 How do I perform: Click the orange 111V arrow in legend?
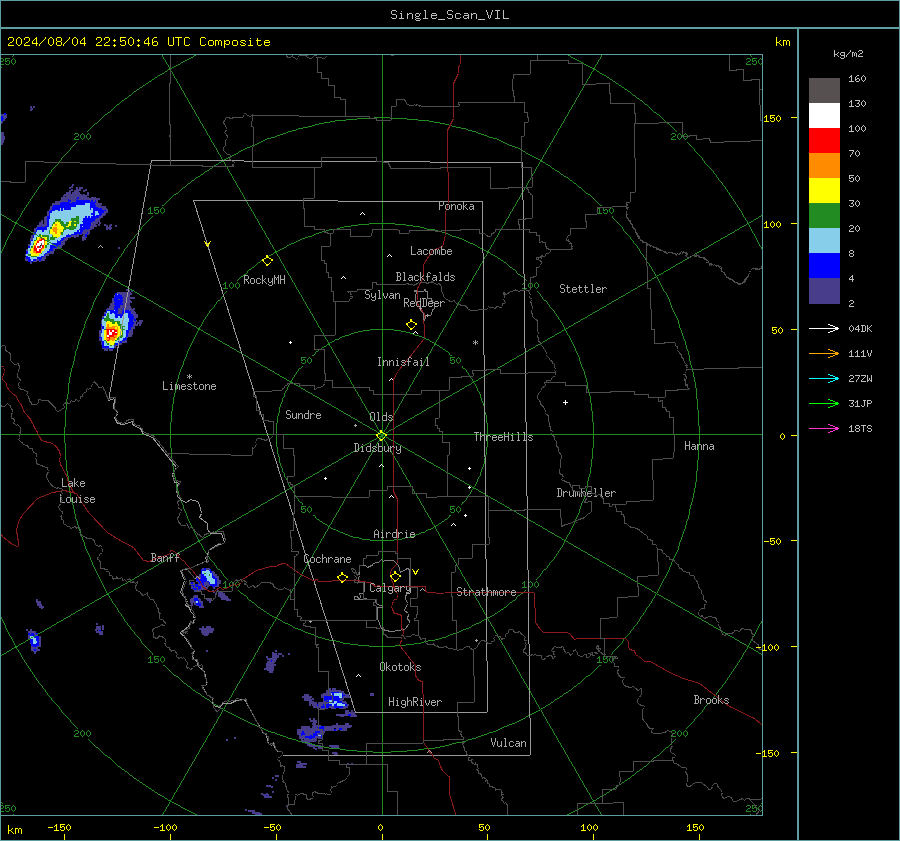click(824, 354)
